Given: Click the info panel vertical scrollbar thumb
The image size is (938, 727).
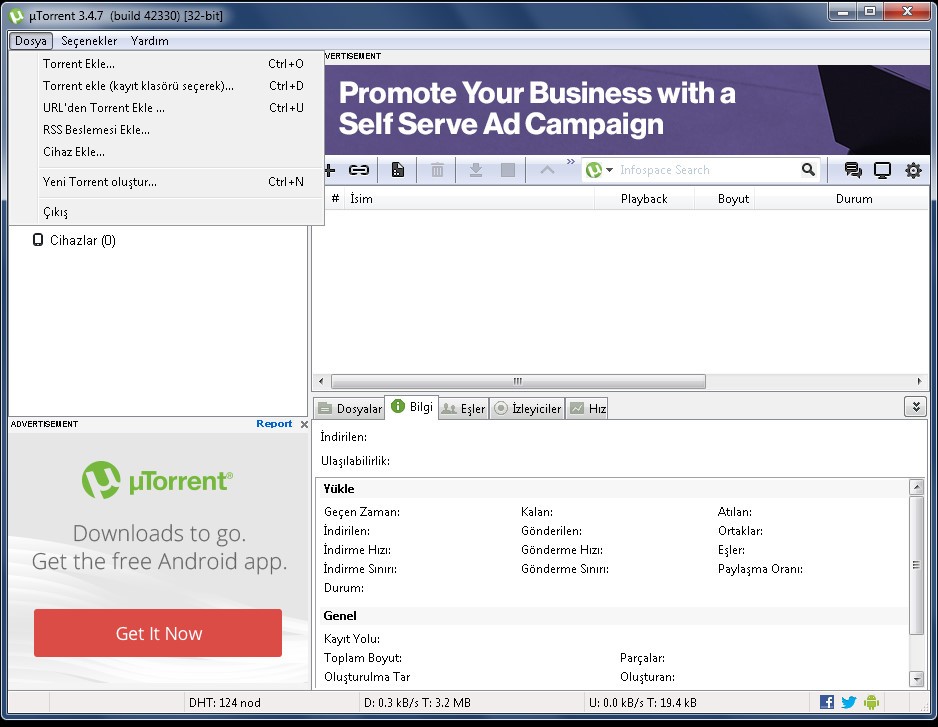Looking at the screenshot, I should (x=916, y=565).
